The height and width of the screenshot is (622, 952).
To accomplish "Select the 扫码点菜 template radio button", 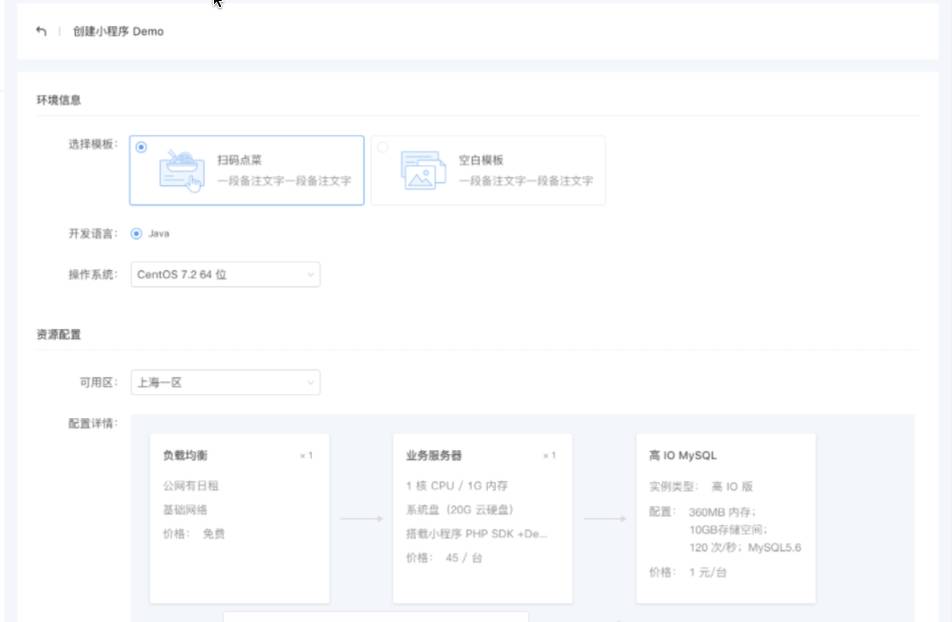I will pyautogui.click(x=141, y=147).
